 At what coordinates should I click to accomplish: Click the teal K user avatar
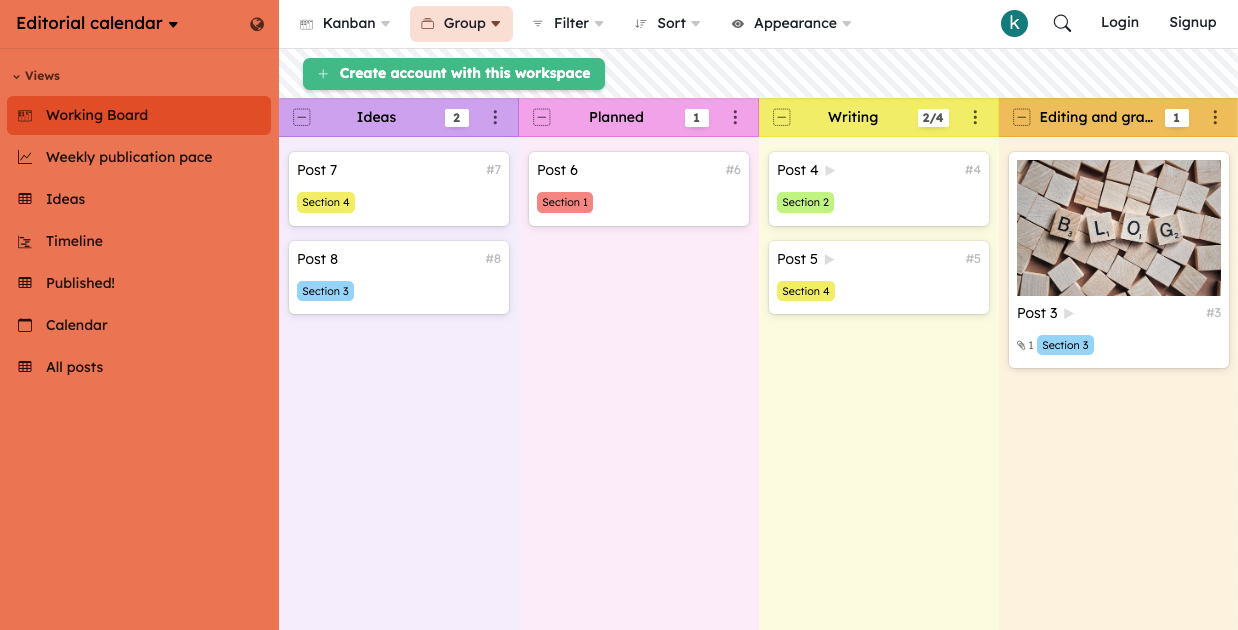[x=1014, y=23]
